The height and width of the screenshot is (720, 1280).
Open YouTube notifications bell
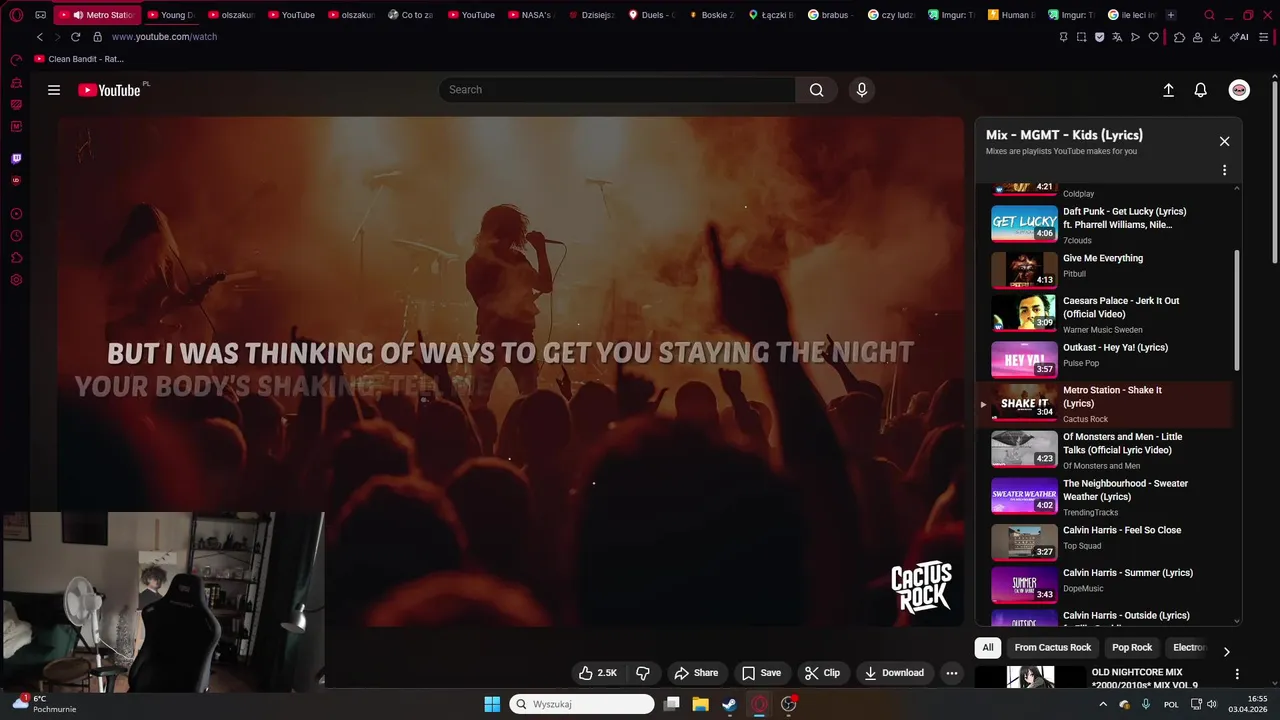click(x=1201, y=90)
